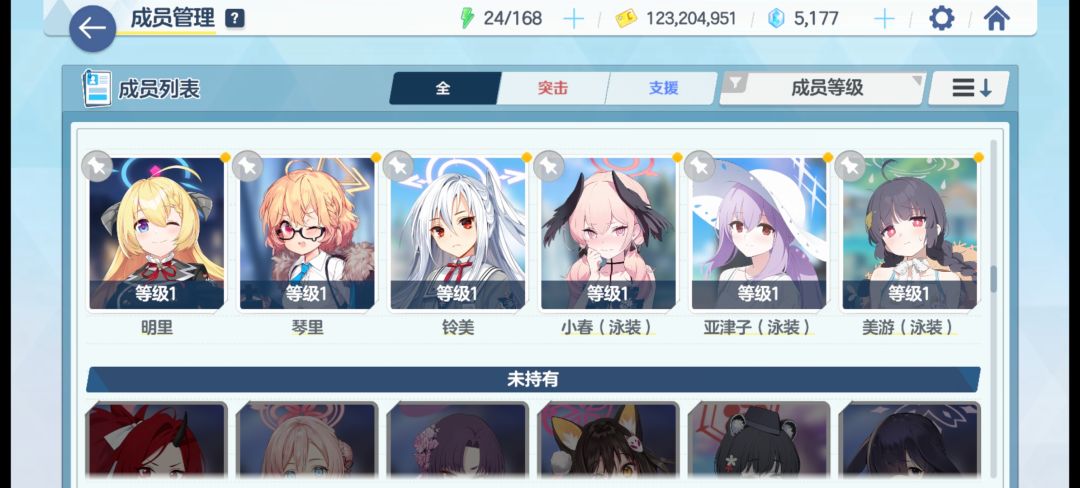
Task: Toggle pin on 铃美 card
Action: click(x=398, y=166)
